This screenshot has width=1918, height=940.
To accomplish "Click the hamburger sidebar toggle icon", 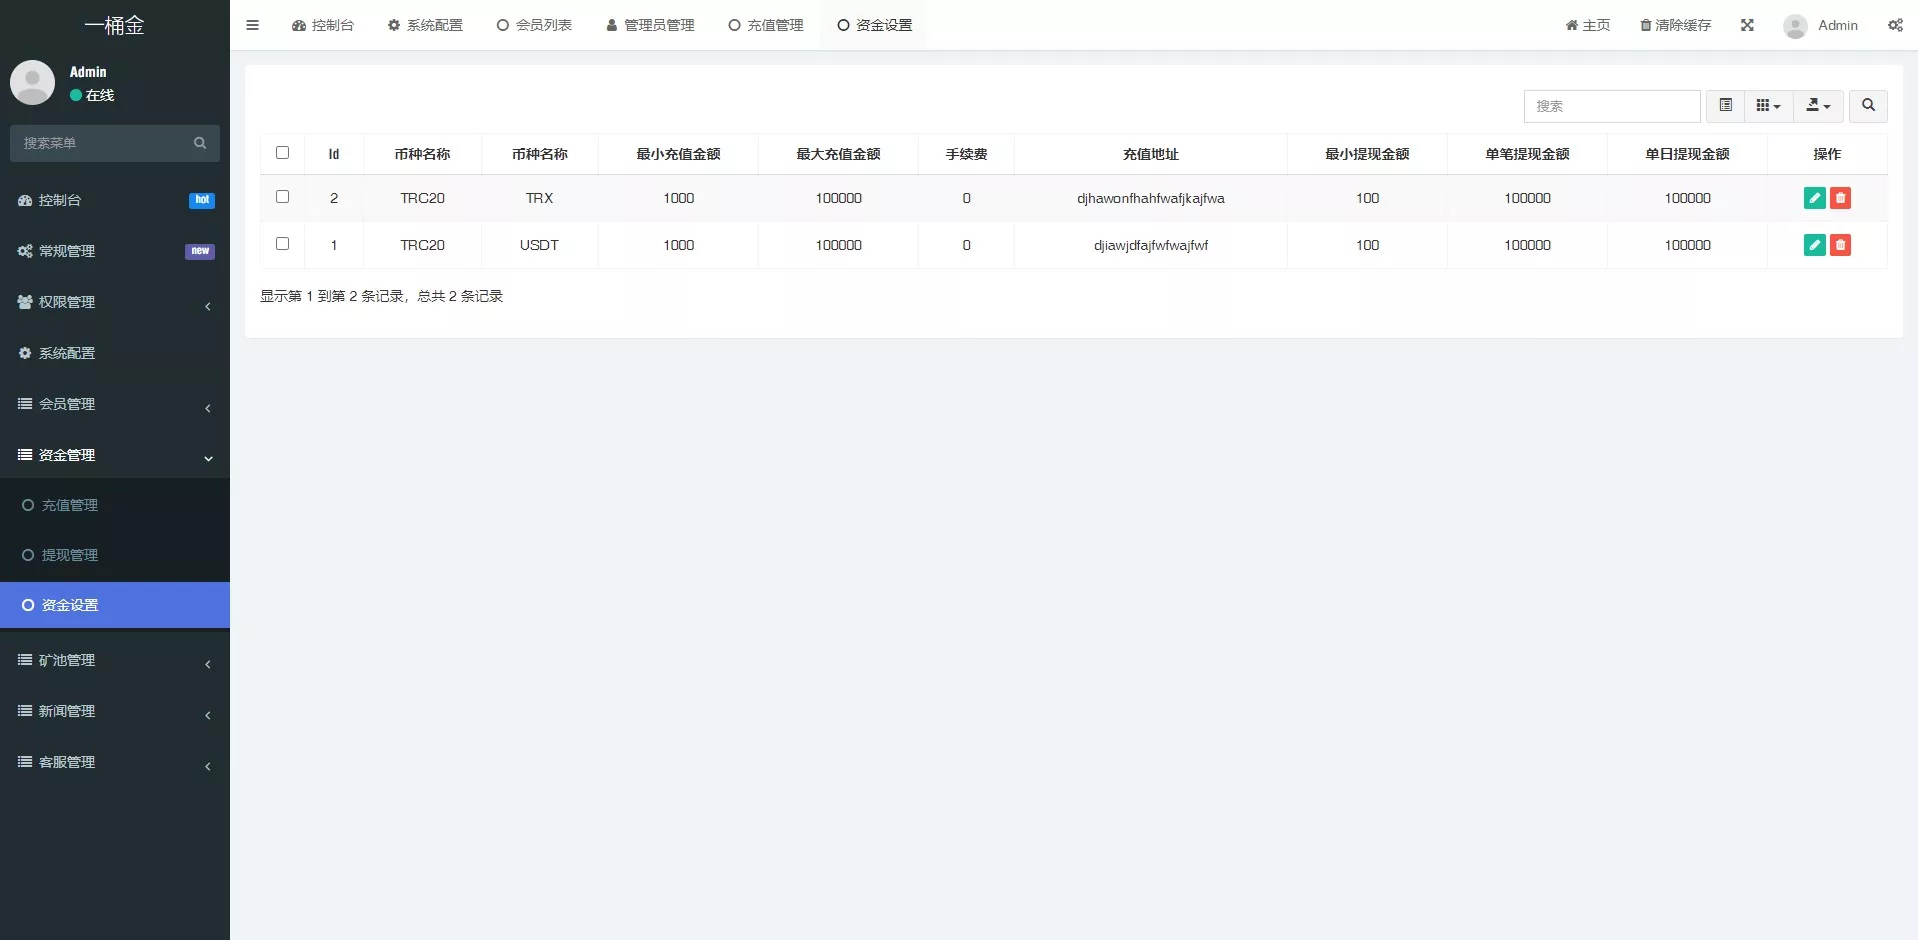I will click(x=252, y=25).
